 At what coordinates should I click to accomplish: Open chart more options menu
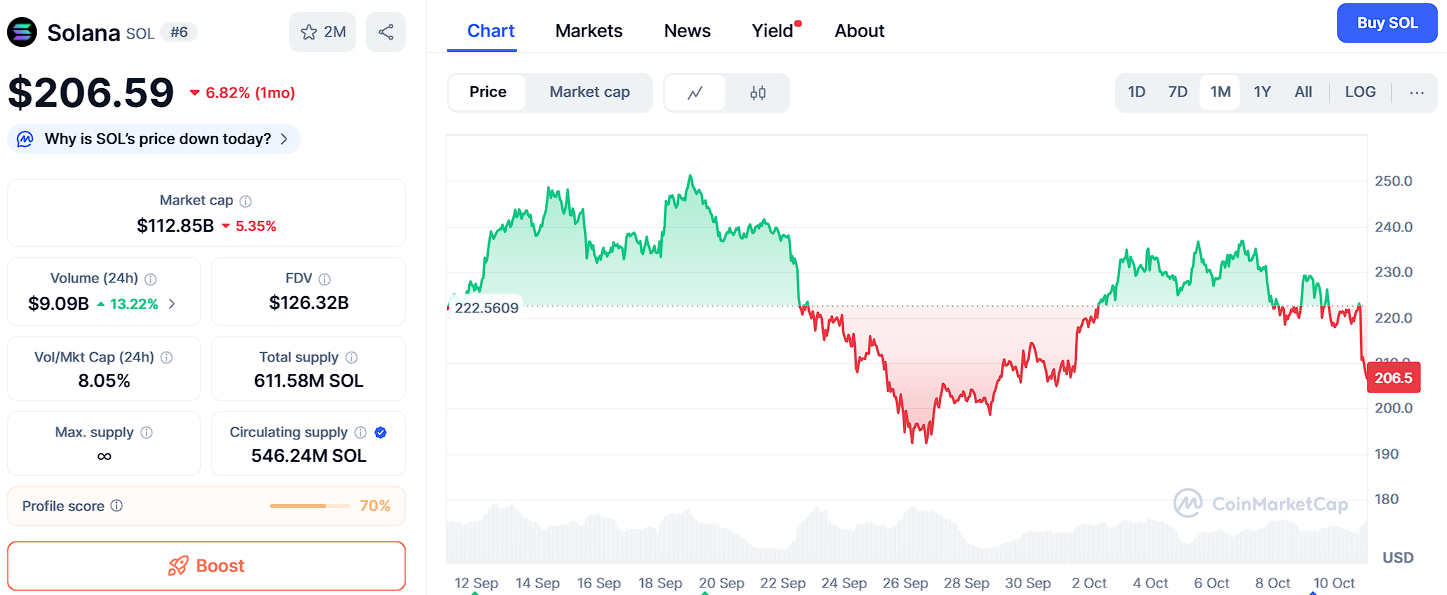click(x=1416, y=92)
